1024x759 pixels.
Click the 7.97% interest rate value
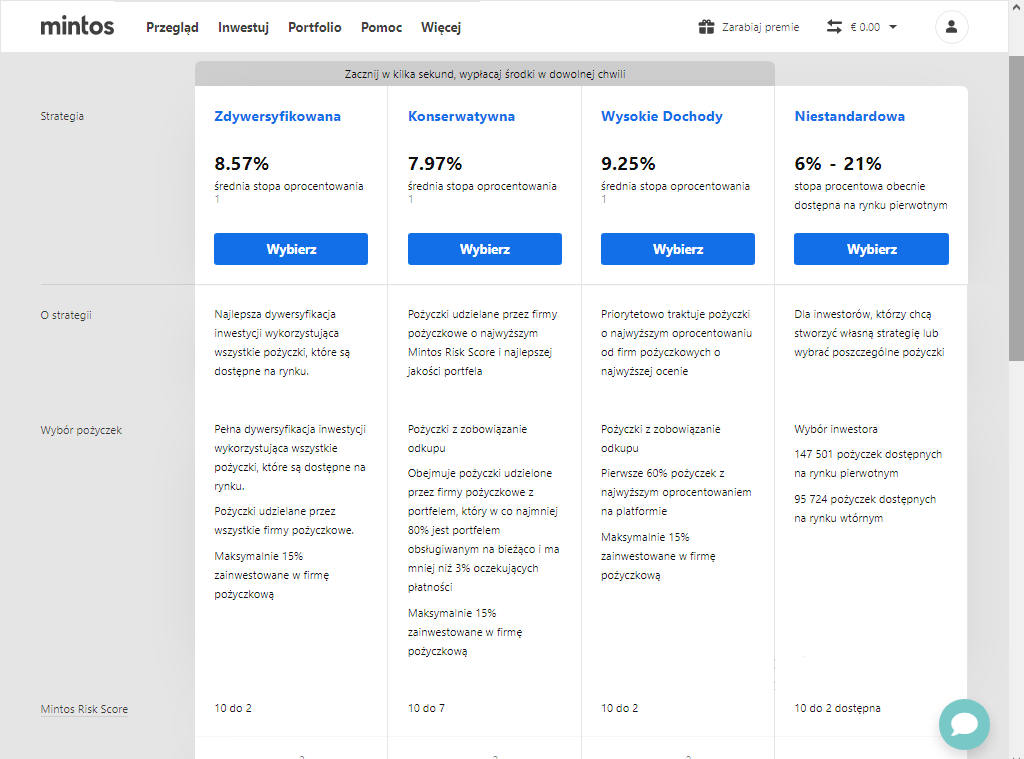coord(435,163)
